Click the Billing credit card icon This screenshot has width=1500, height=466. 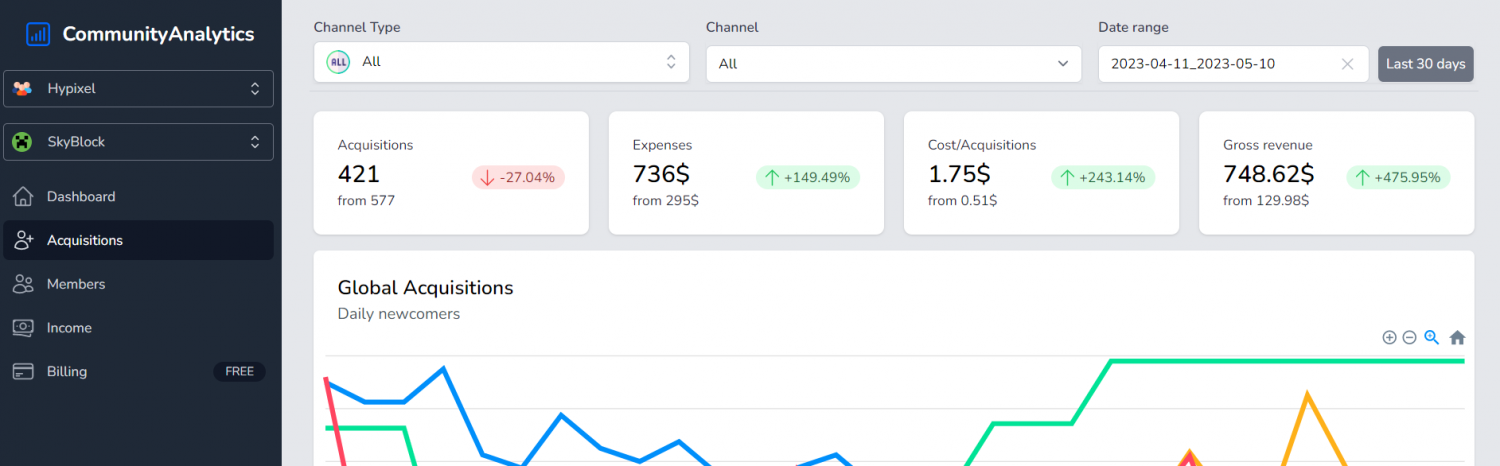24,371
